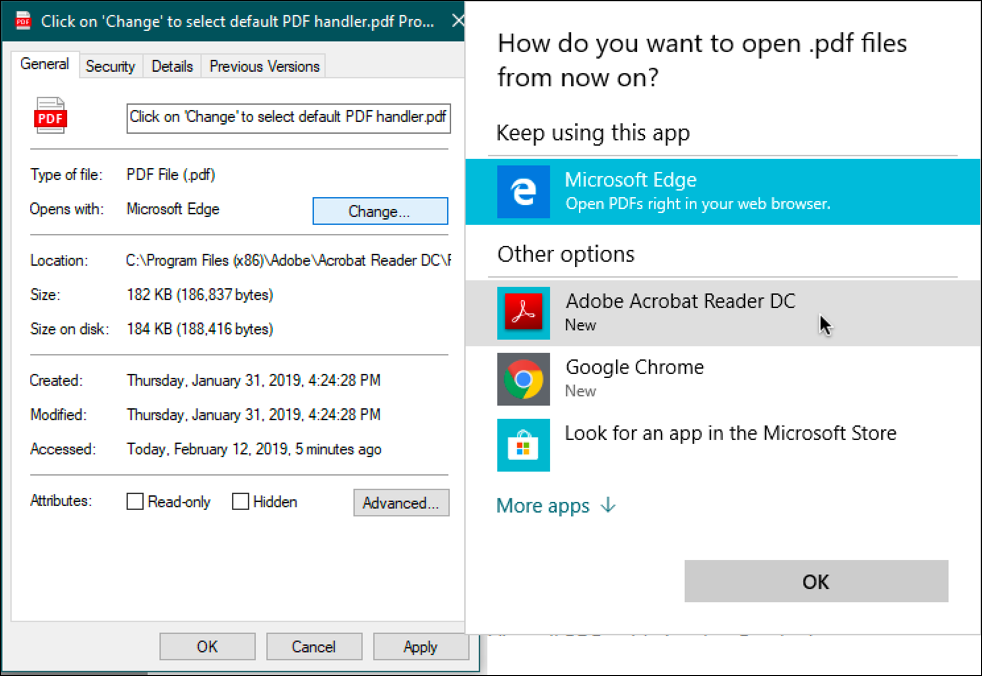Click the Microsoft Edge icon
This screenshot has width=982, height=676.
524,190
